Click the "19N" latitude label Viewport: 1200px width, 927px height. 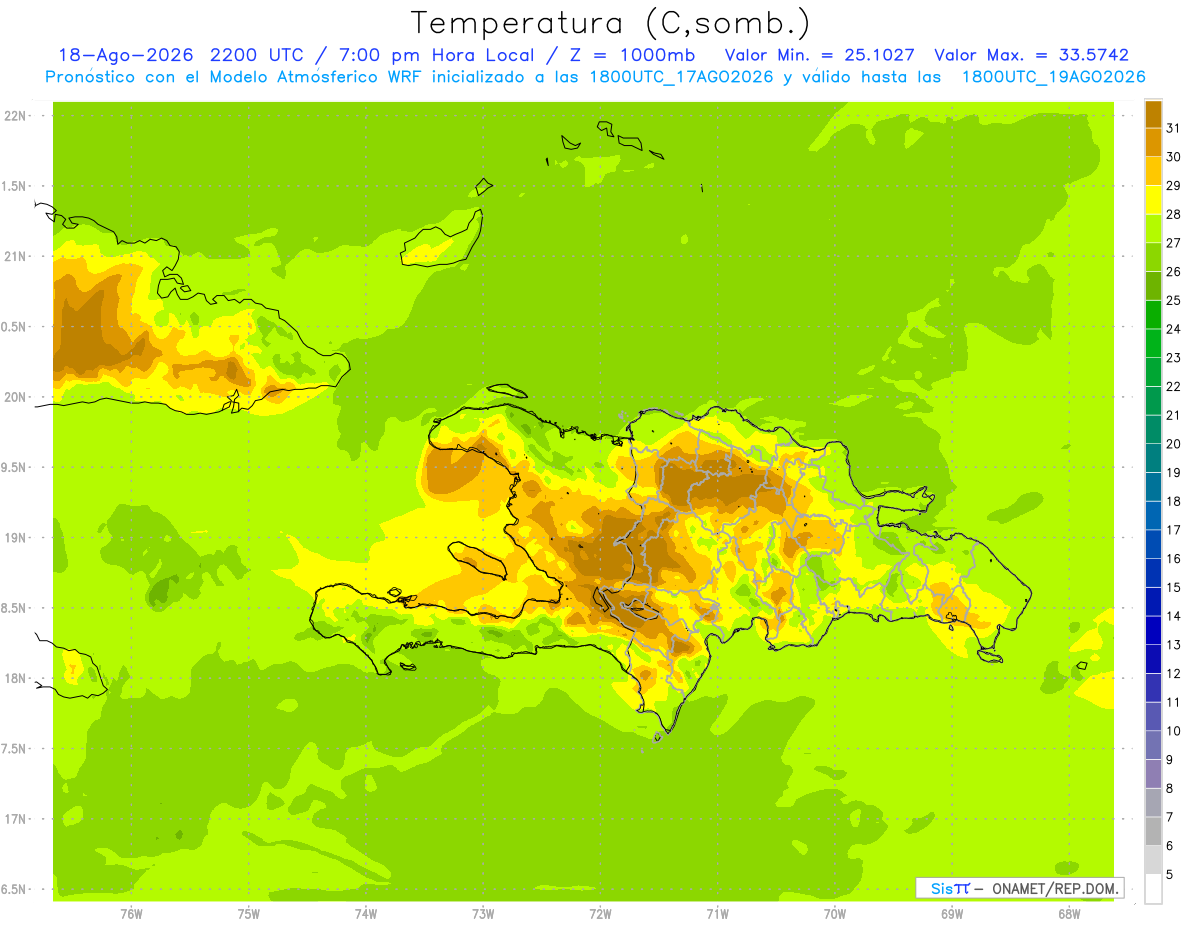pyautogui.click(x=14, y=538)
